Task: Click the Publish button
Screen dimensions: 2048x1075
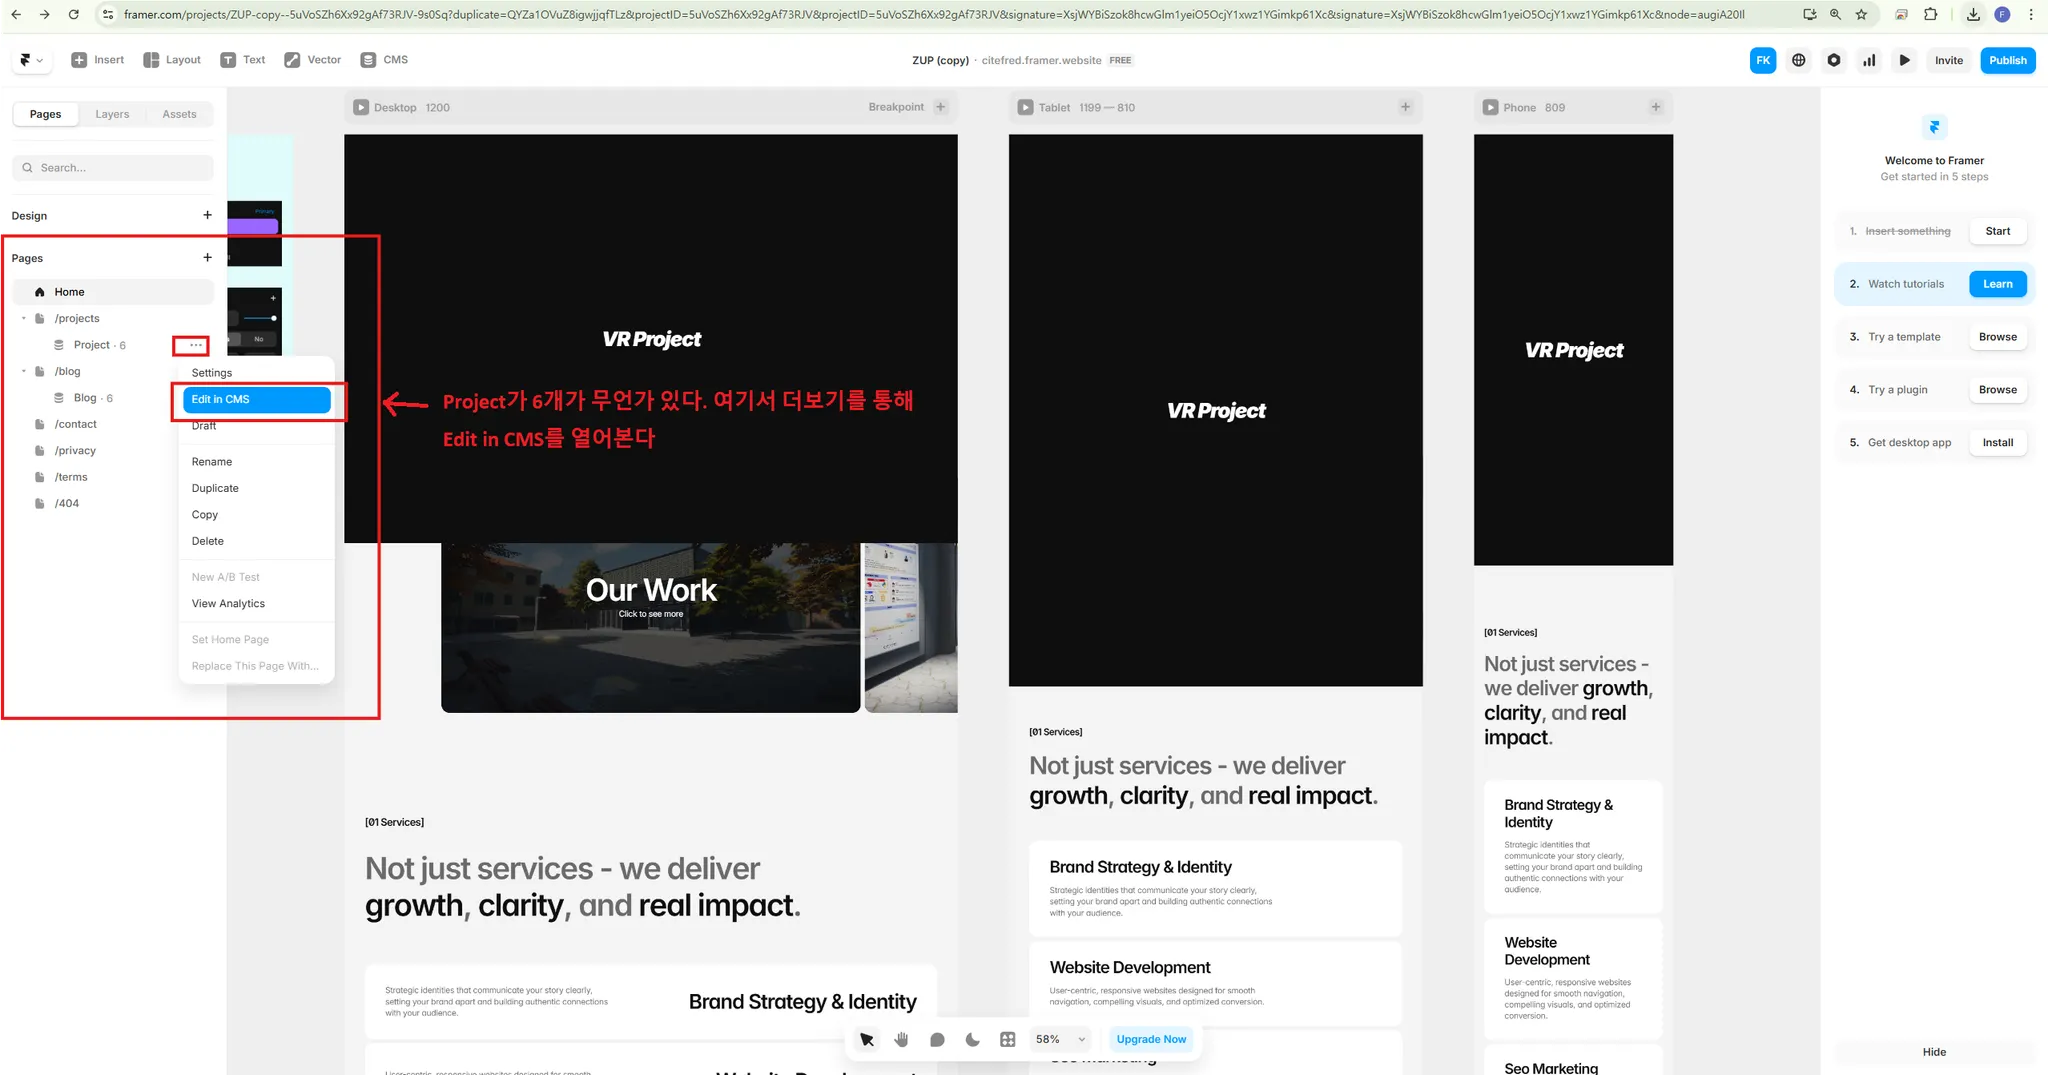Action: pyautogui.click(x=2007, y=60)
